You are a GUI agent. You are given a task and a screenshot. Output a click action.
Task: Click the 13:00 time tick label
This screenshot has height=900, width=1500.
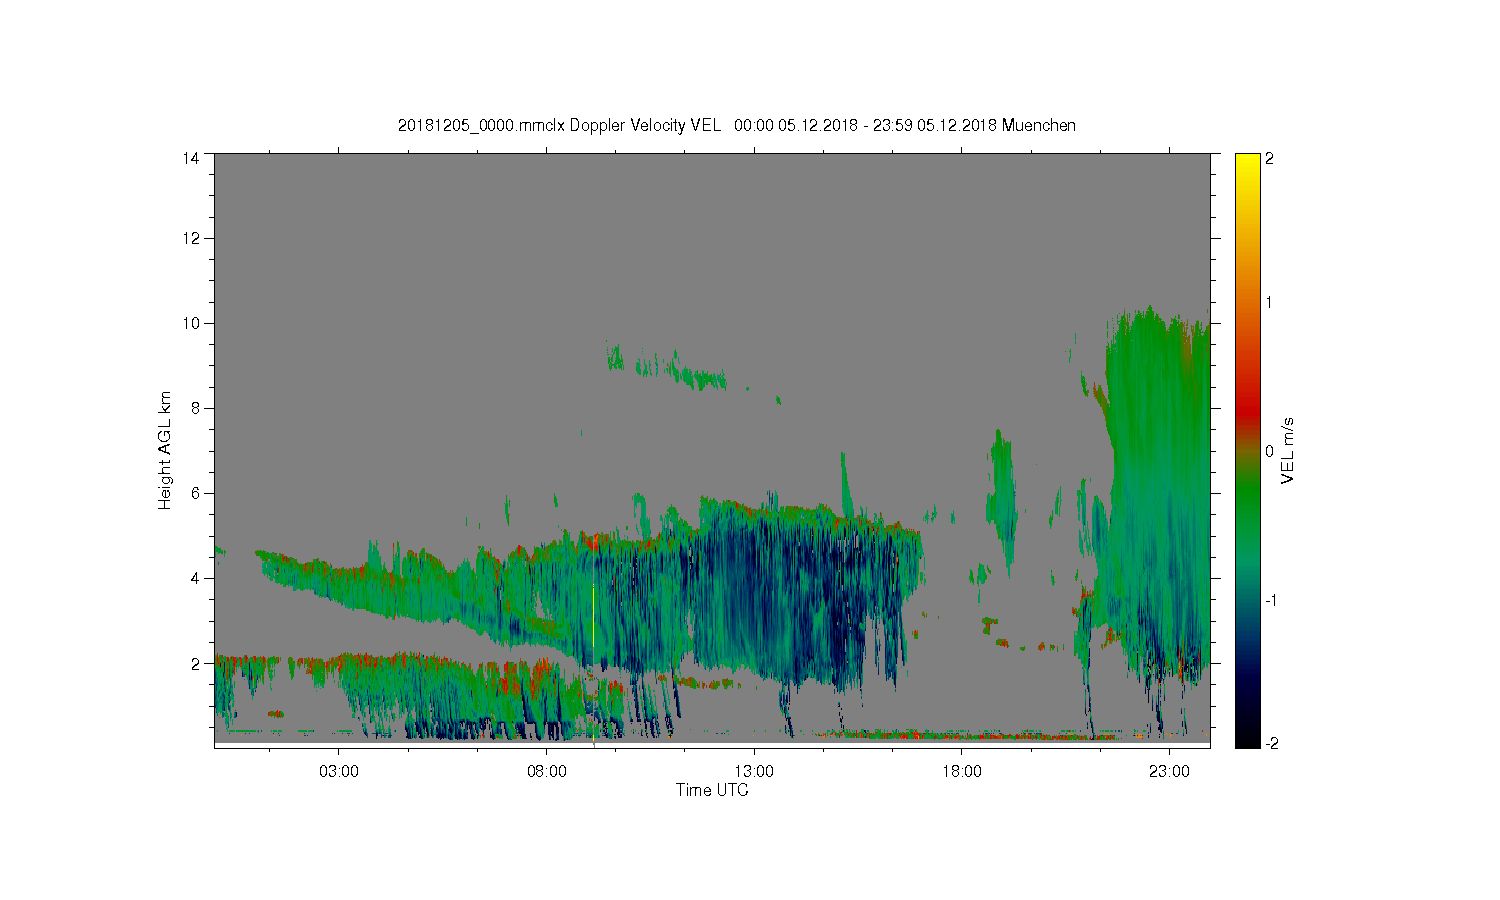754,772
